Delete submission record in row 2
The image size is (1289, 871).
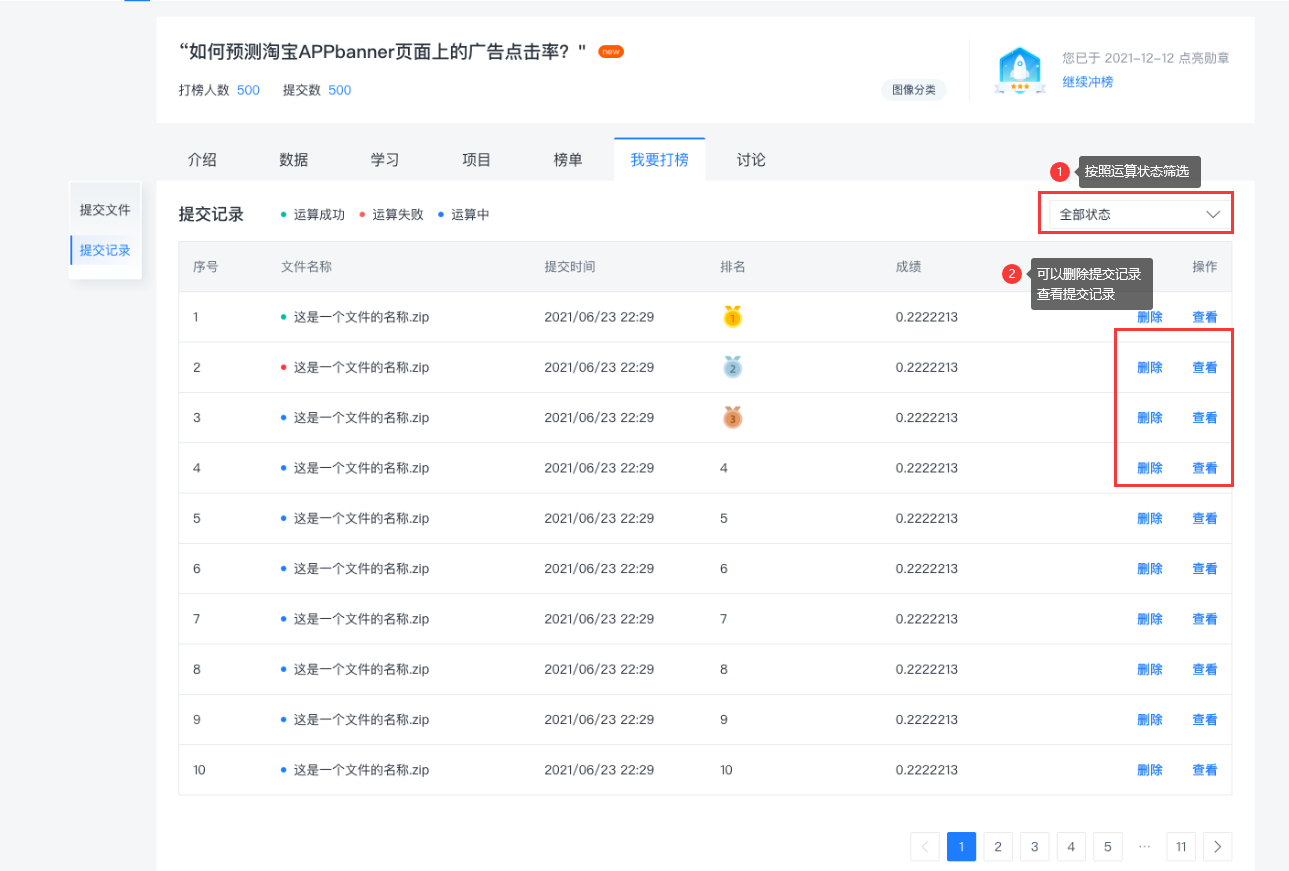[x=1150, y=367]
